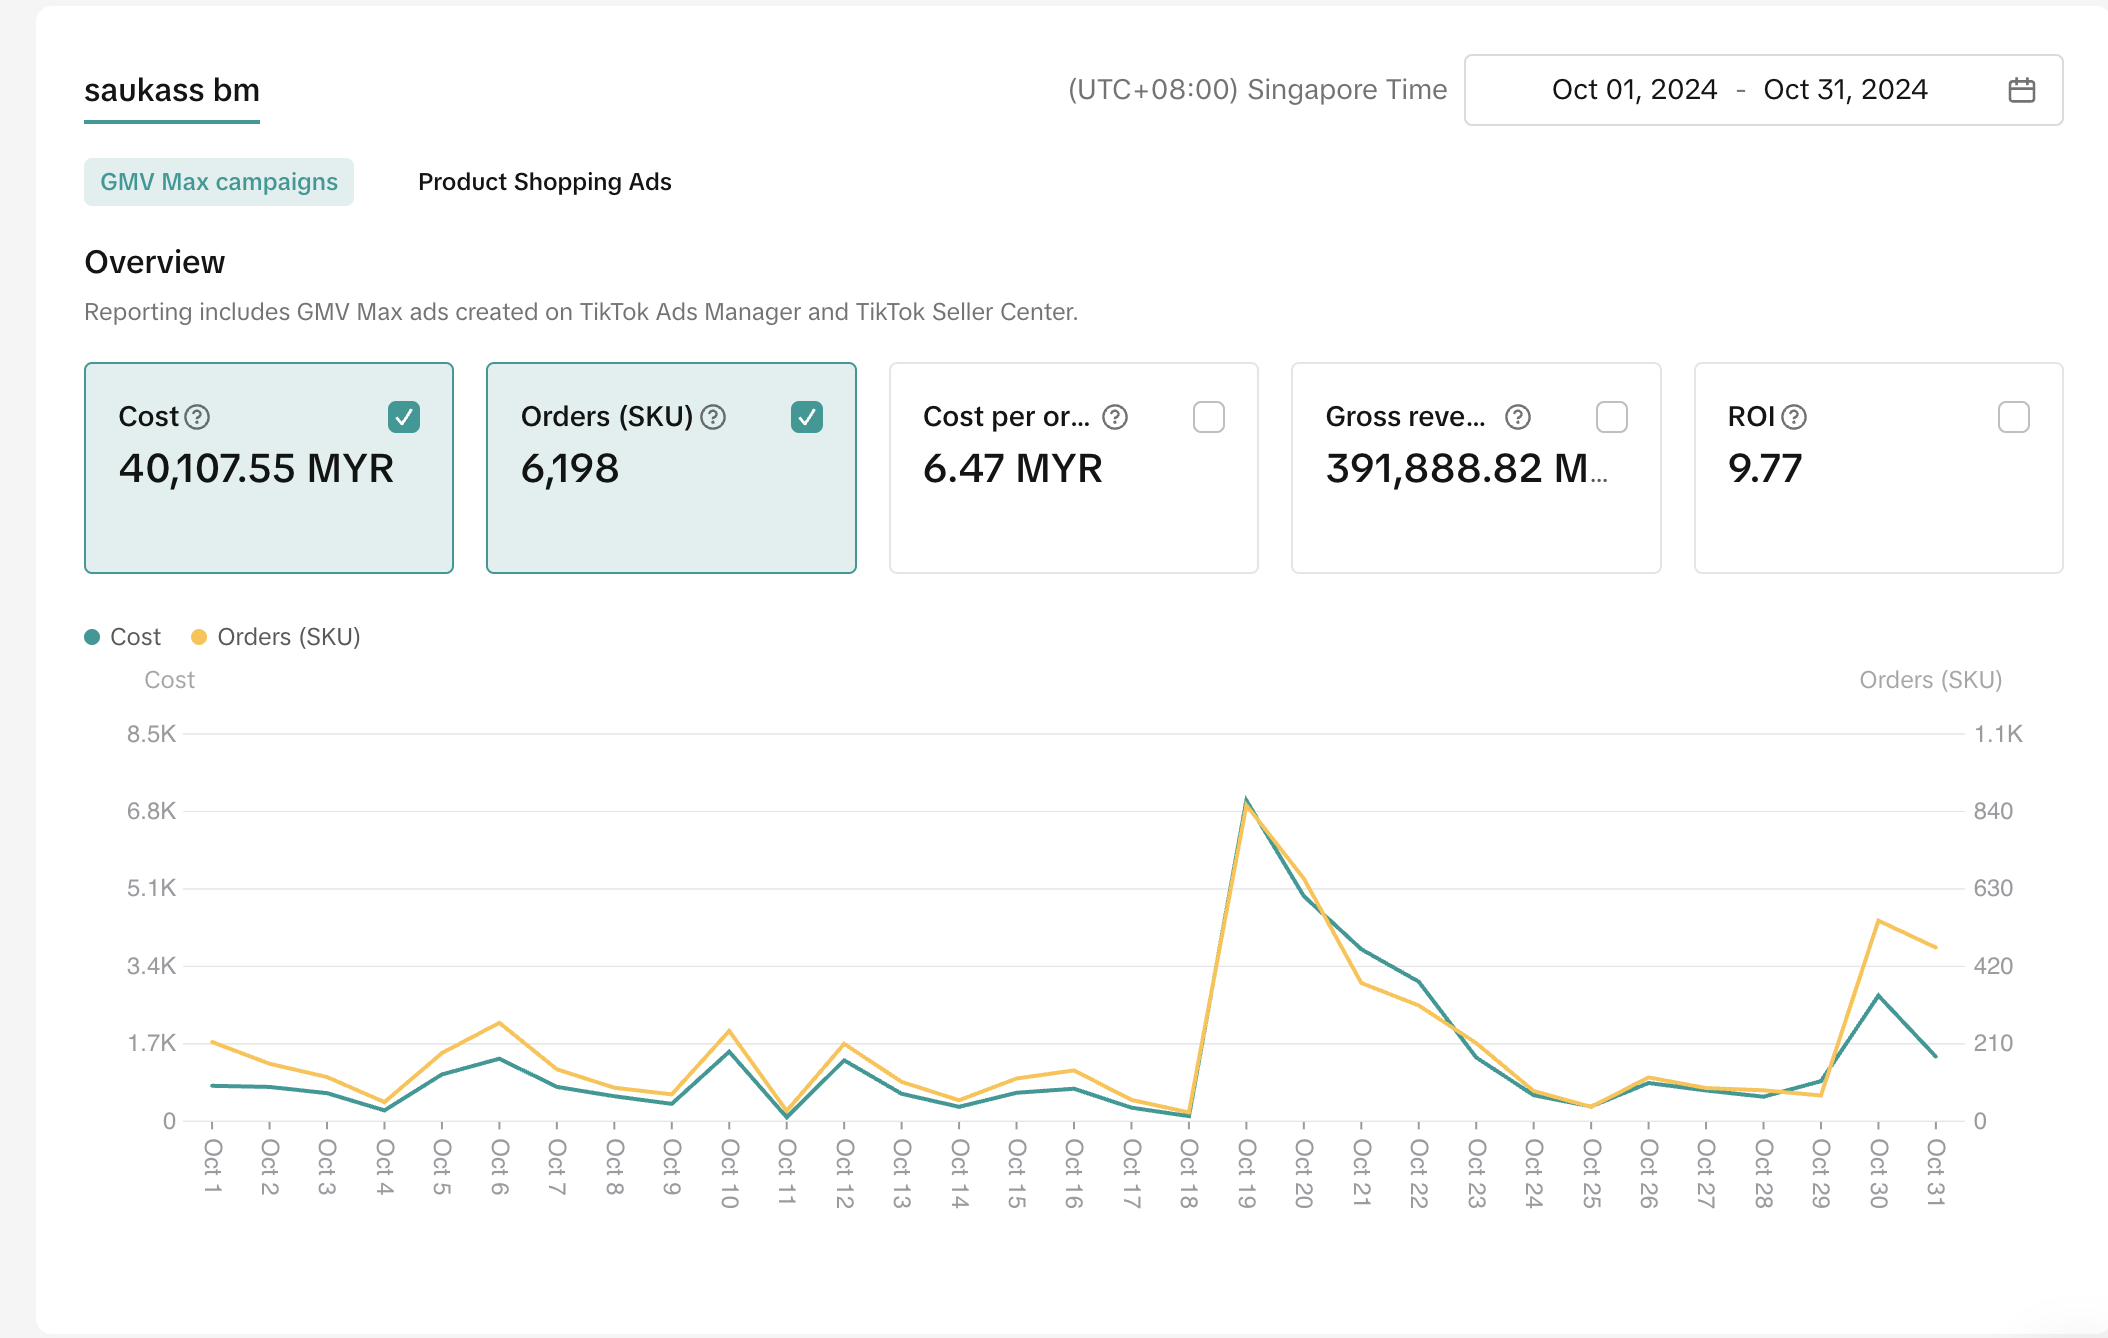Uncheck the Orders (SKU) metric checkbox
Image resolution: width=2108 pixels, height=1338 pixels.
click(x=807, y=417)
